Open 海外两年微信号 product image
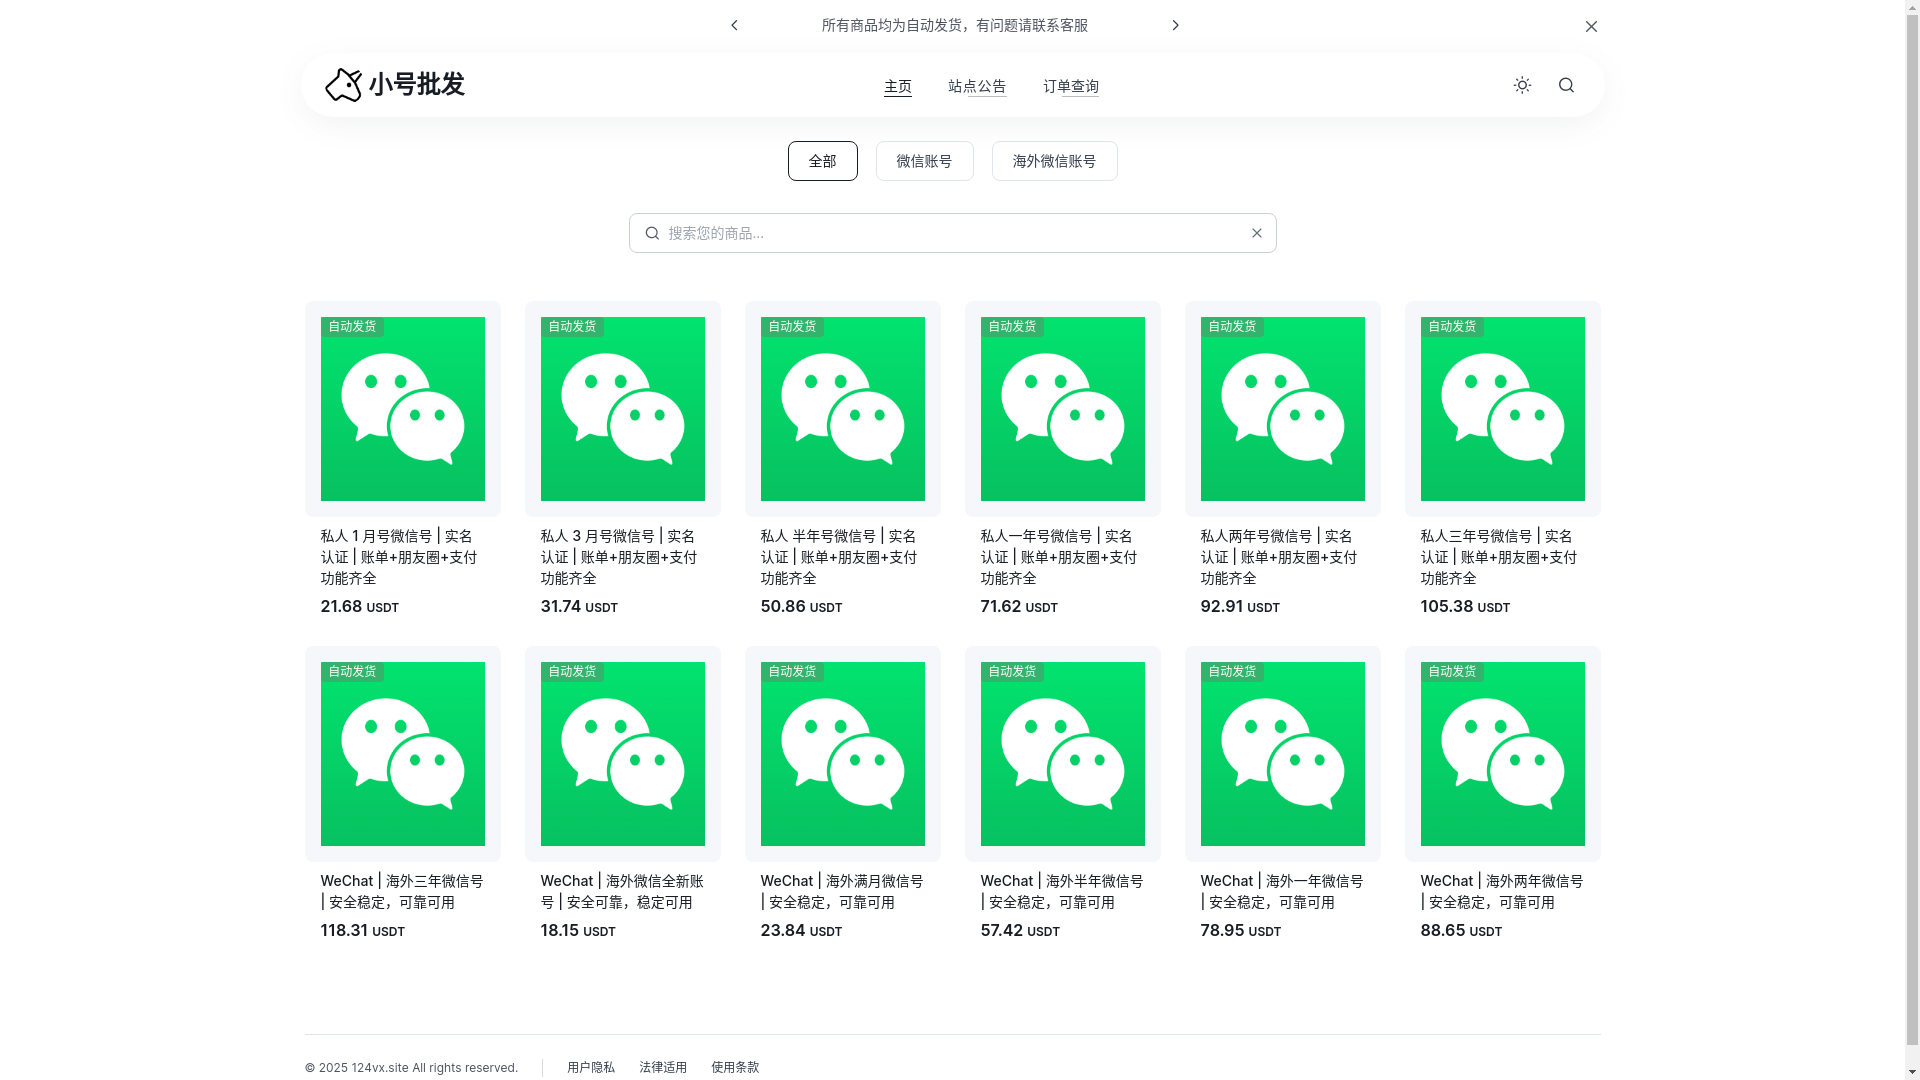1920x1080 pixels. (1502, 754)
